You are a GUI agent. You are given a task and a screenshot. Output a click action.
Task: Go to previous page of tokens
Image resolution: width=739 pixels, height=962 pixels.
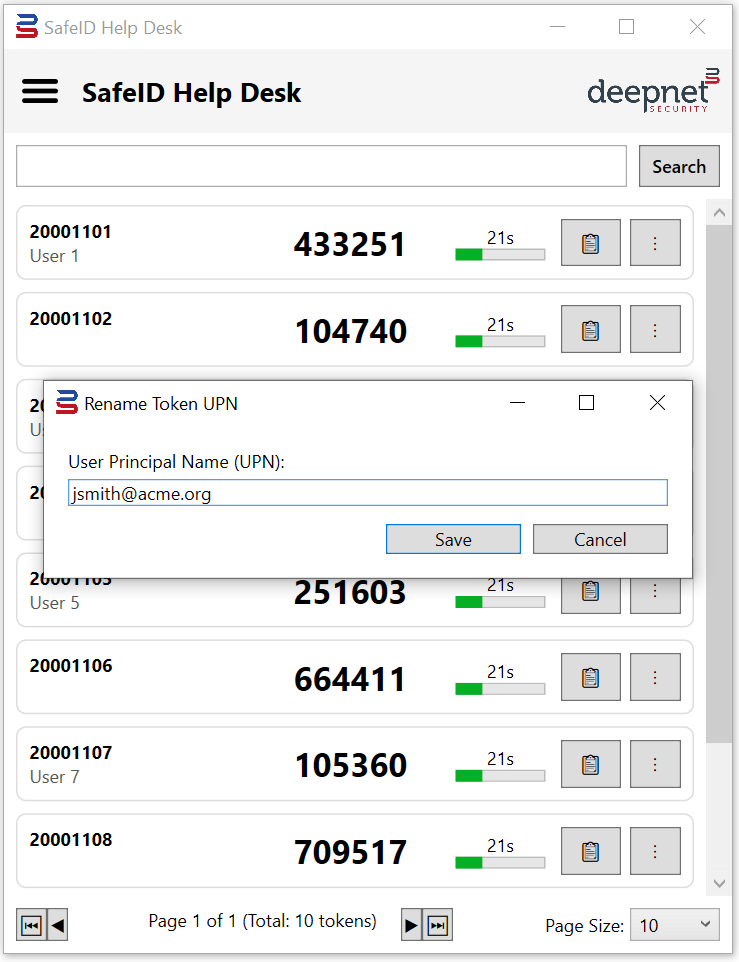(58, 925)
